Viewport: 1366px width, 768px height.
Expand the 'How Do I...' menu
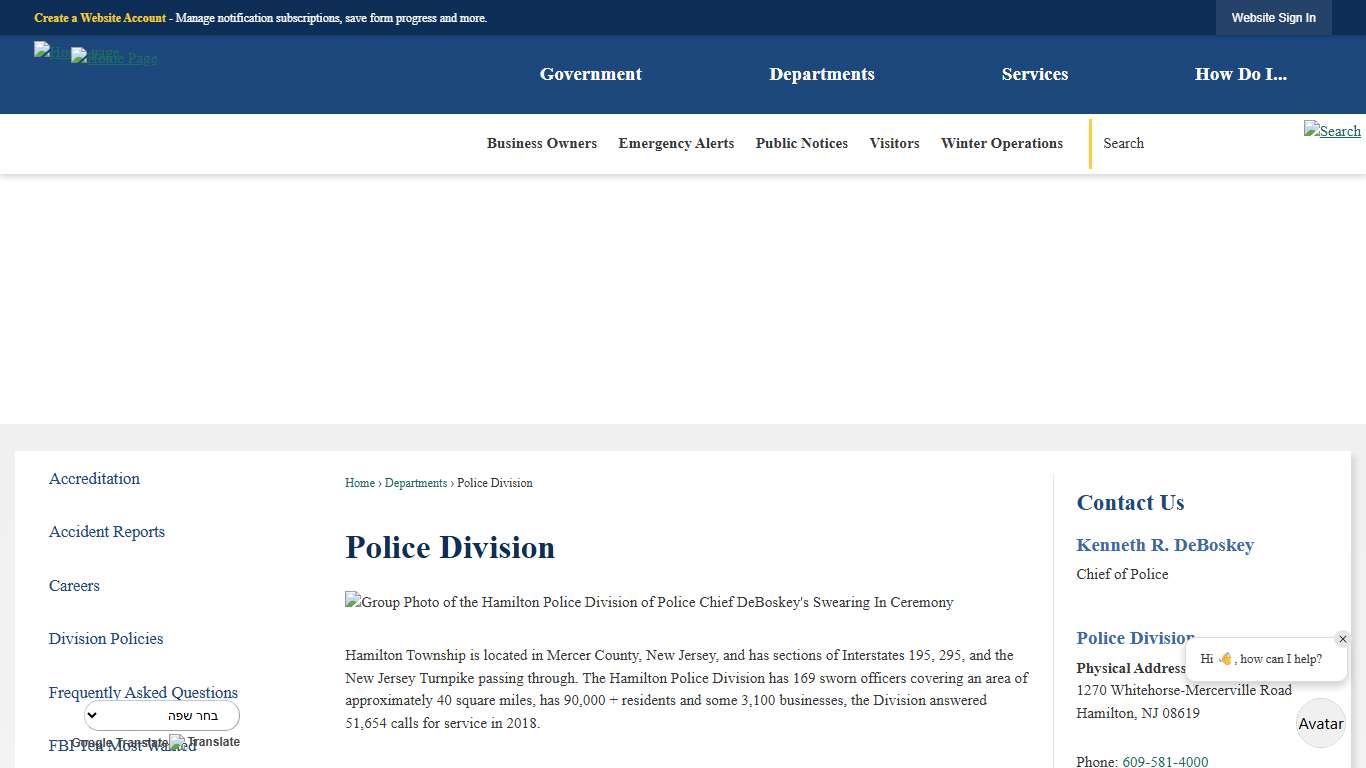pyautogui.click(x=1241, y=74)
